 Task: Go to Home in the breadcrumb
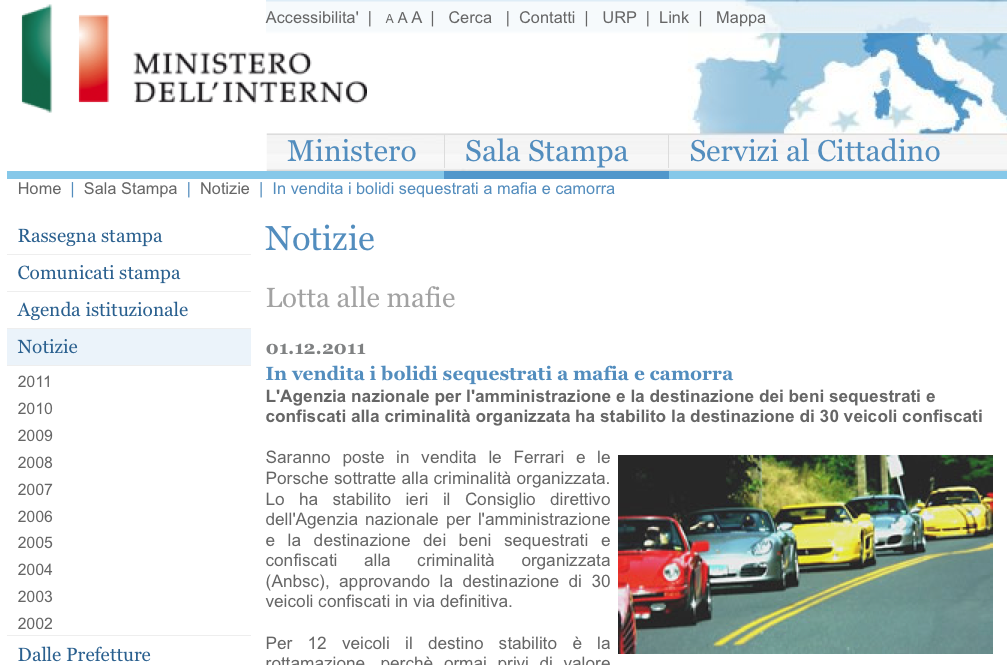point(39,188)
